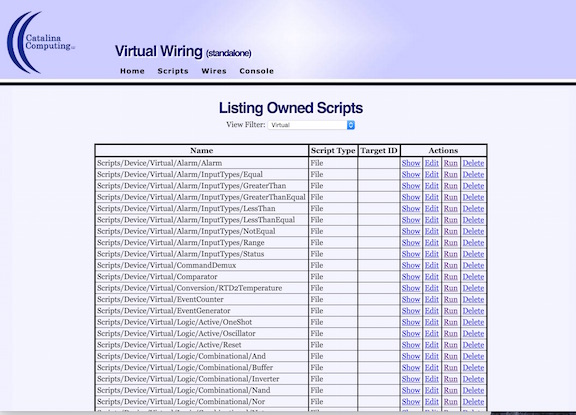Click the Listing Owned Scripts heading
The width and height of the screenshot is (576, 415).
(x=291, y=108)
